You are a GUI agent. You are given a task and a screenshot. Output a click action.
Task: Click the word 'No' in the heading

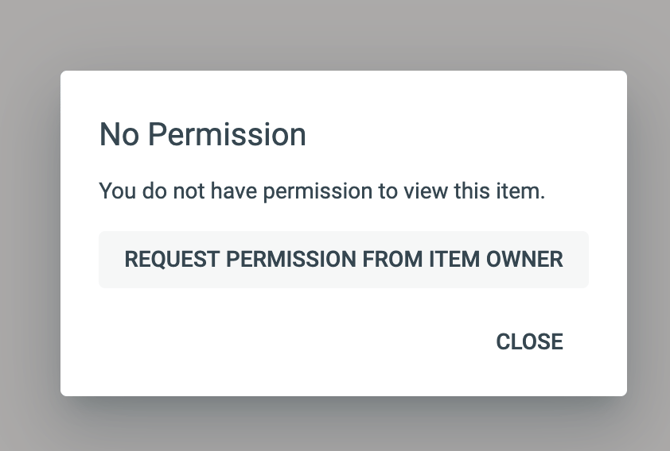coord(119,135)
